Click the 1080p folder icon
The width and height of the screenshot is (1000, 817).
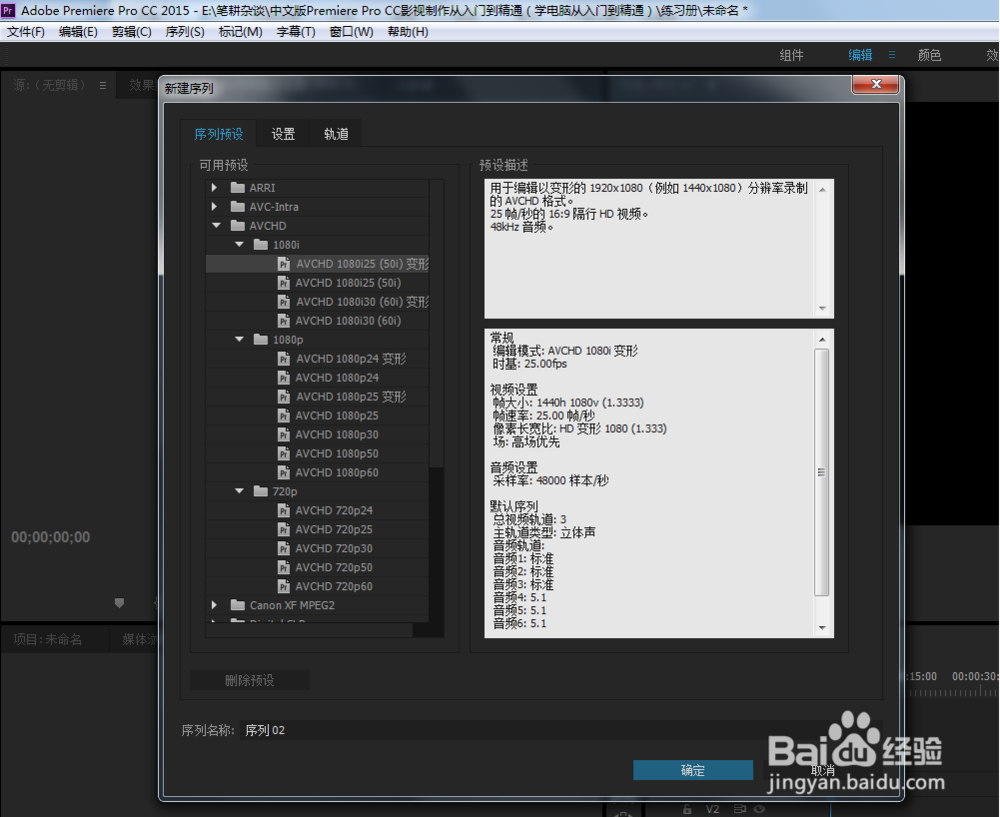pyautogui.click(x=261, y=339)
